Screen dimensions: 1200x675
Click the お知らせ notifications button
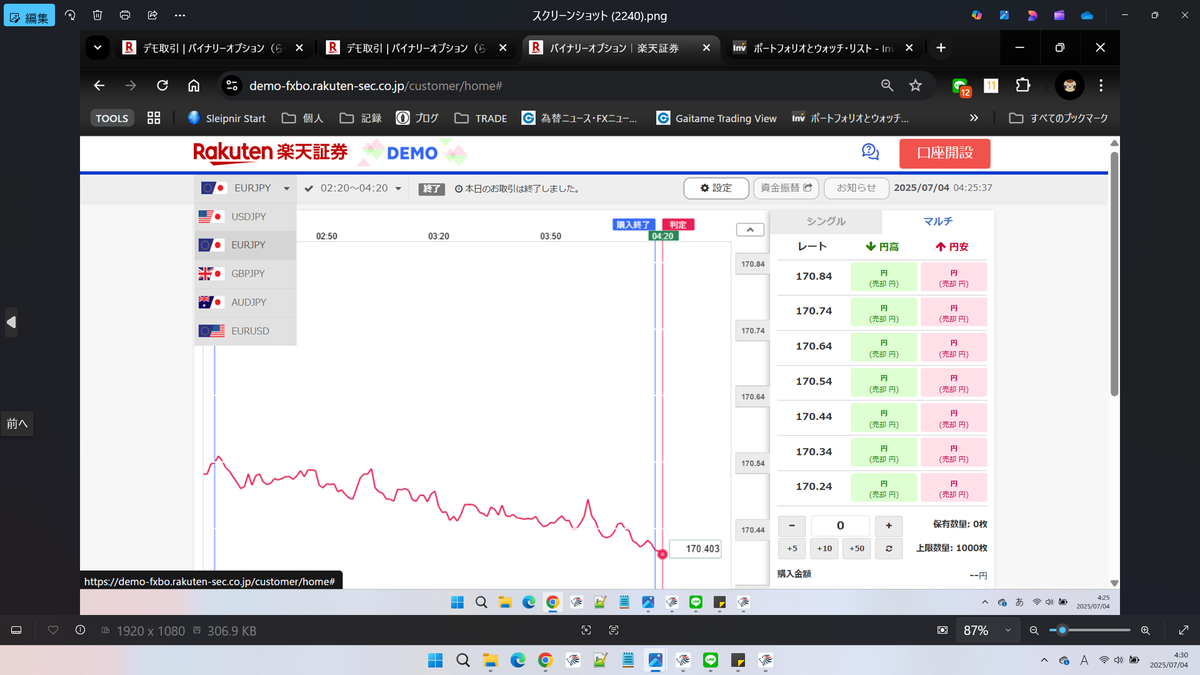click(856, 188)
